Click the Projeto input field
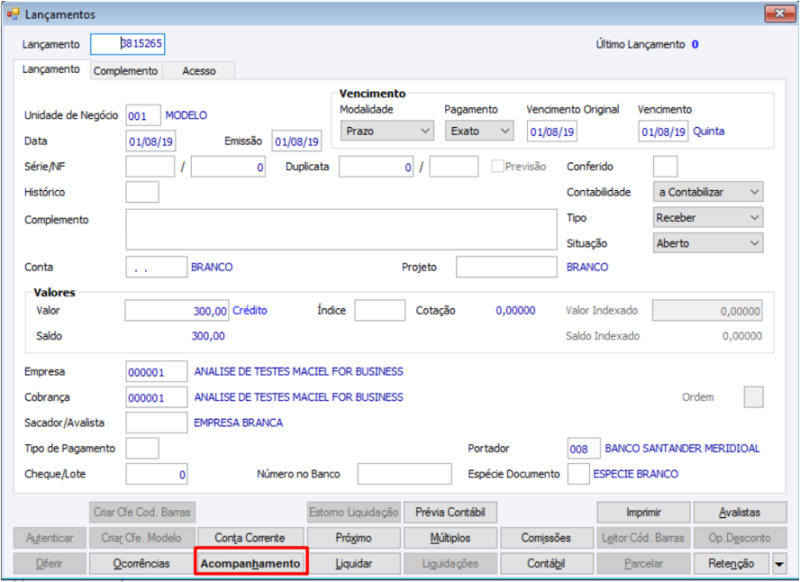 click(507, 267)
